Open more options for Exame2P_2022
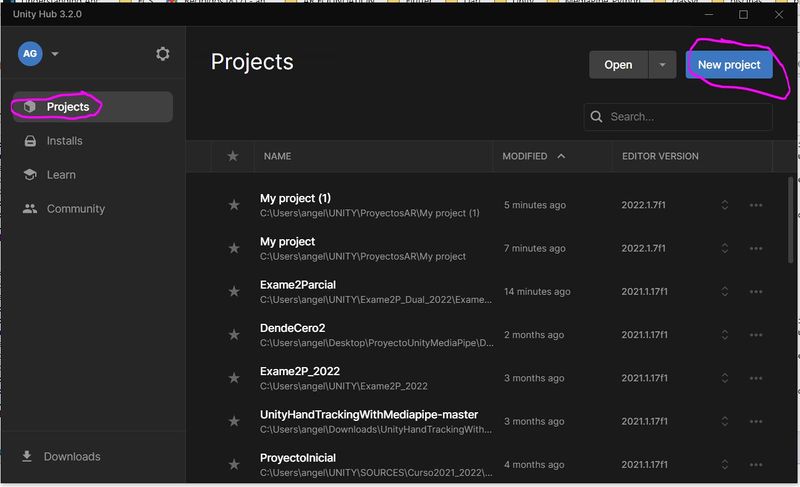 (756, 378)
